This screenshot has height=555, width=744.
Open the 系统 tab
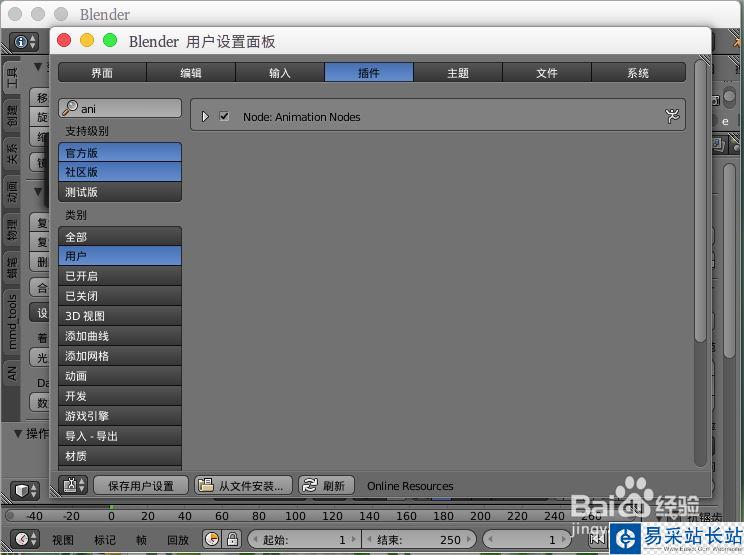coord(638,73)
